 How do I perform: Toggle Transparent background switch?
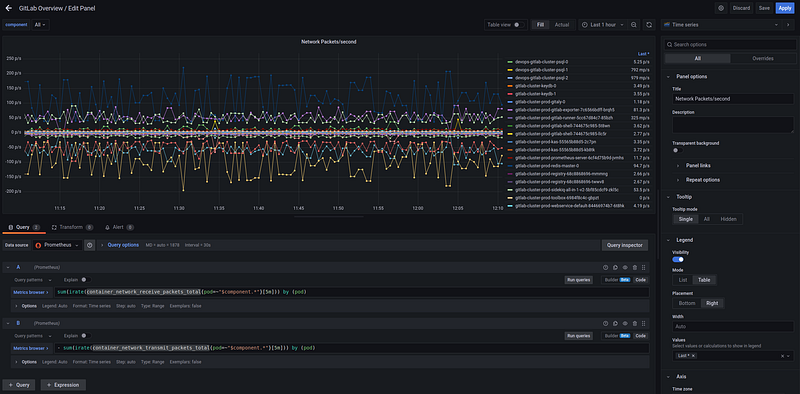(x=678, y=150)
